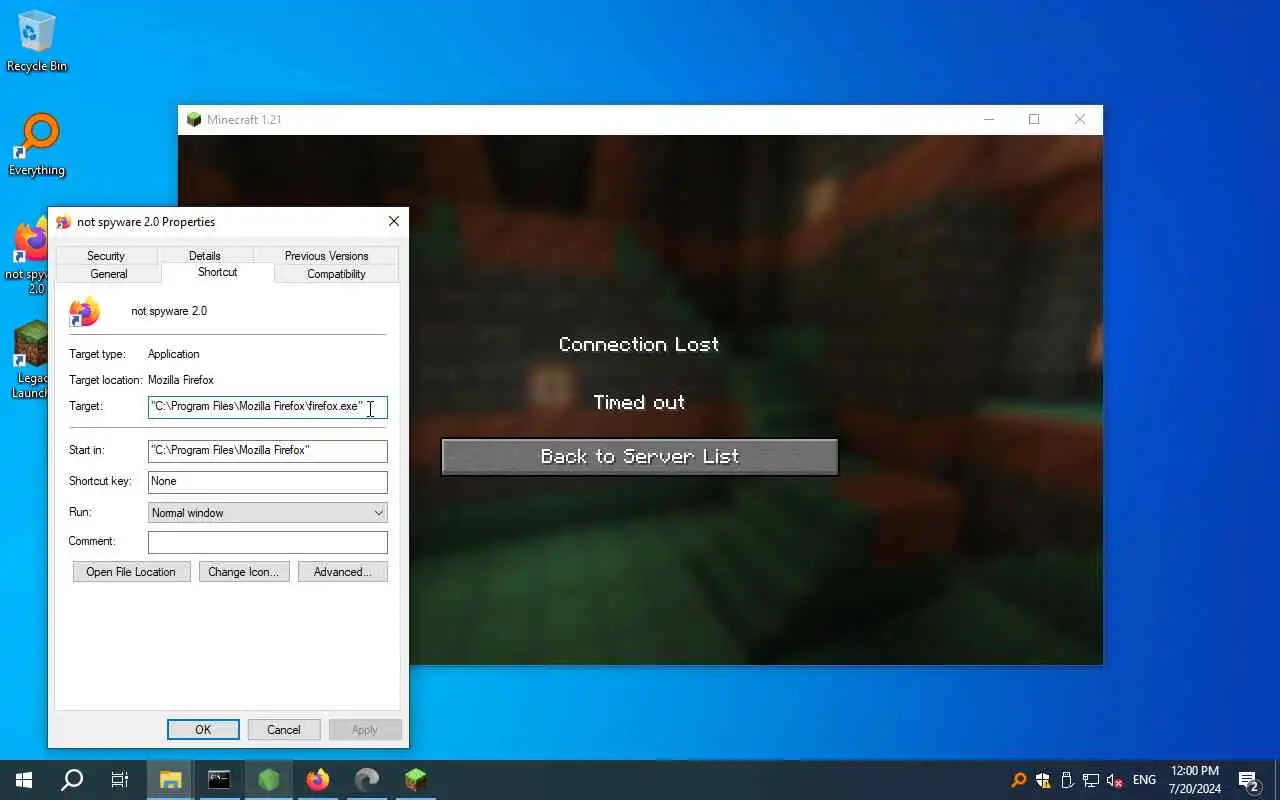Screen dimensions: 1280x800
Task: Open the Run dropdown showing Normal window
Action: (x=267, y=513)
